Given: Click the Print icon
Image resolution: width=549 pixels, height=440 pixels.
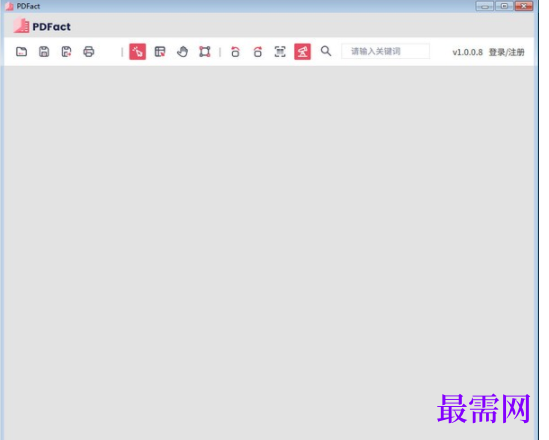Looking at the screenshot, I should 89,52.
